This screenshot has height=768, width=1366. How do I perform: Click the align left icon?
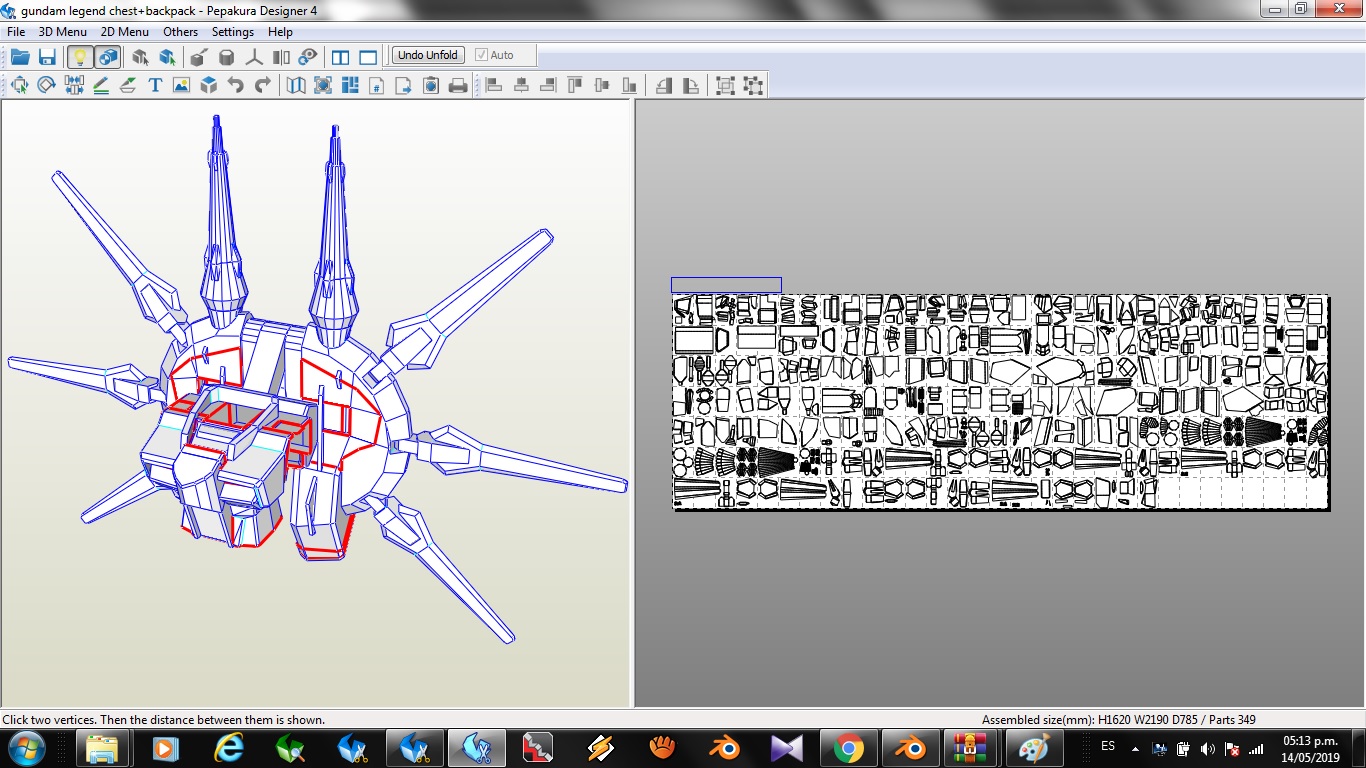point(494,85)
